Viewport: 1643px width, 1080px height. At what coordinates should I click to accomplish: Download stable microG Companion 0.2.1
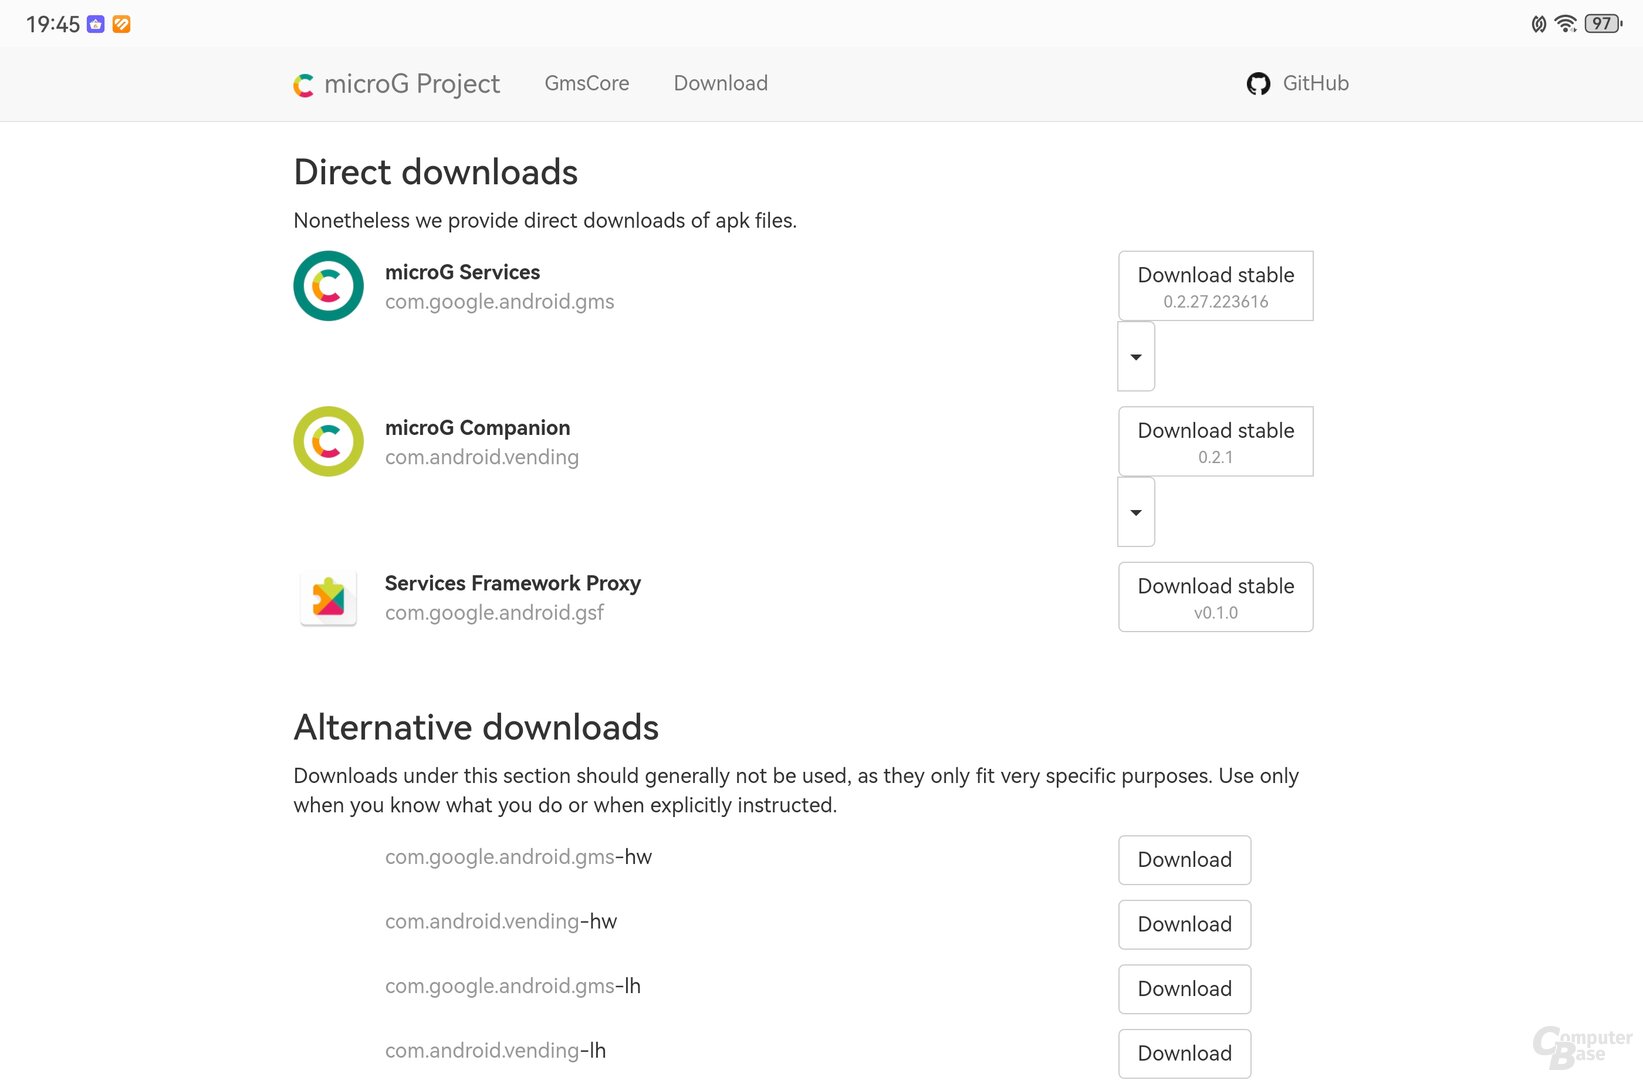tap(1216, 441)
